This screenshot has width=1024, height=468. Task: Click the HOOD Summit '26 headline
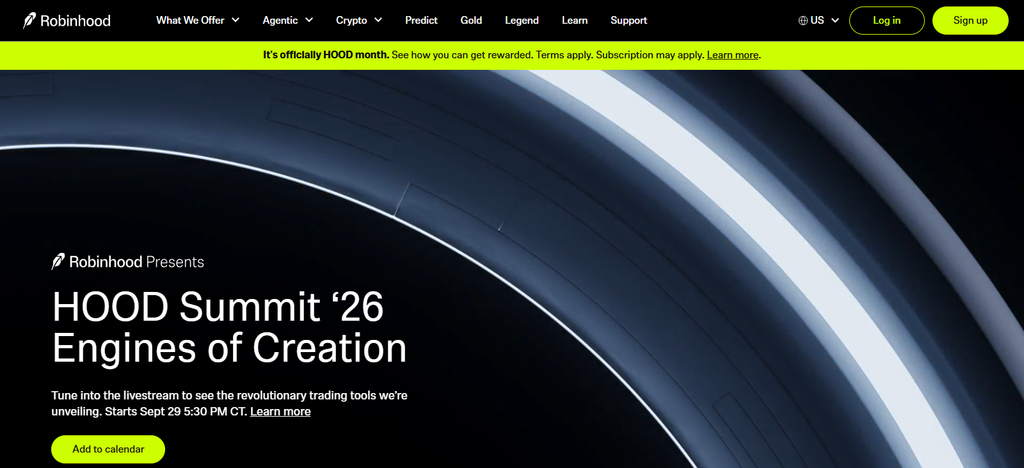217,307
